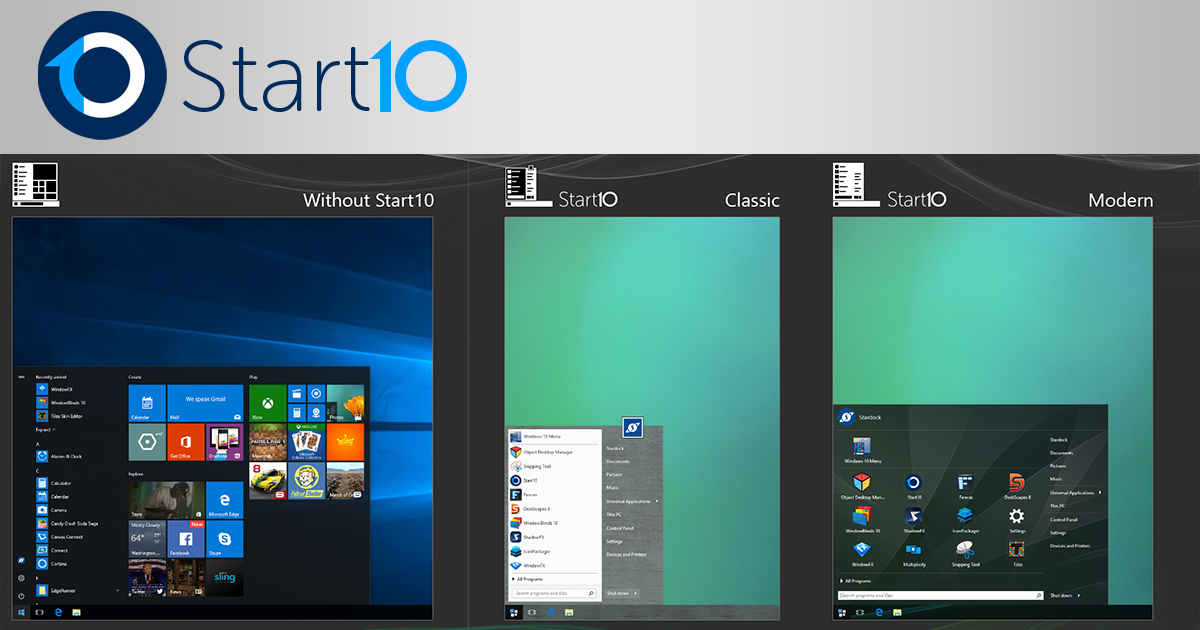Select Control Panel in the Classic menu
This screenshot has width=1200, height=630.
[x=620, y=528]
